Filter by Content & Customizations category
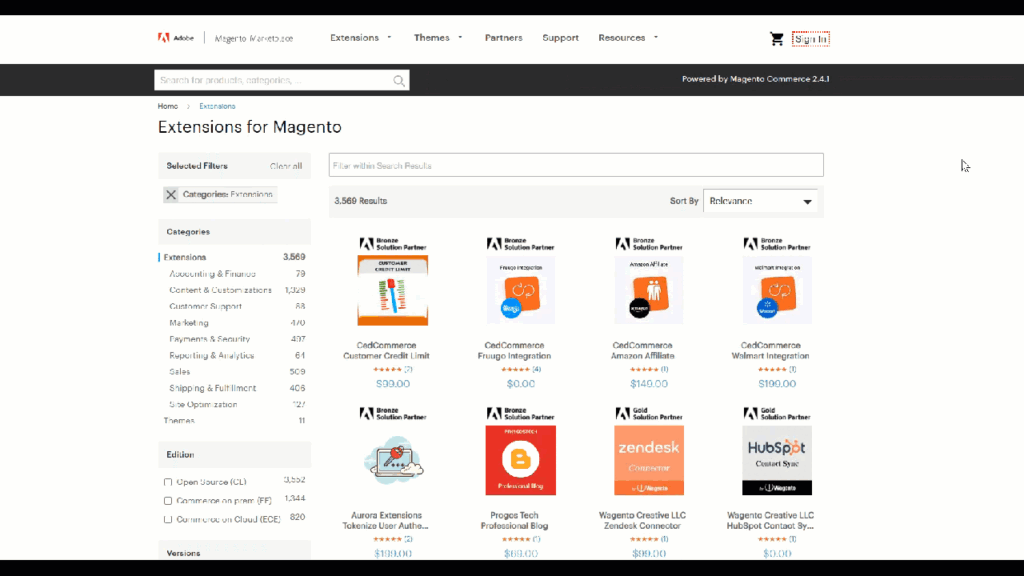Image resolution: width=1024 pixels, height=576 pixels. 220,290
